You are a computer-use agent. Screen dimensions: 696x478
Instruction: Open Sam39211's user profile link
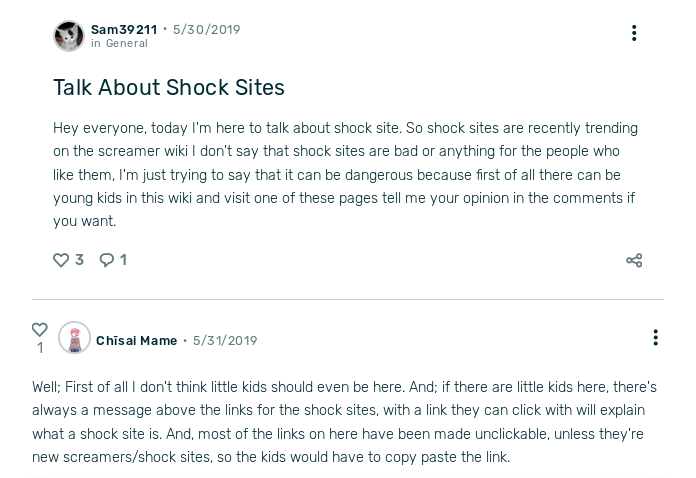124,30
